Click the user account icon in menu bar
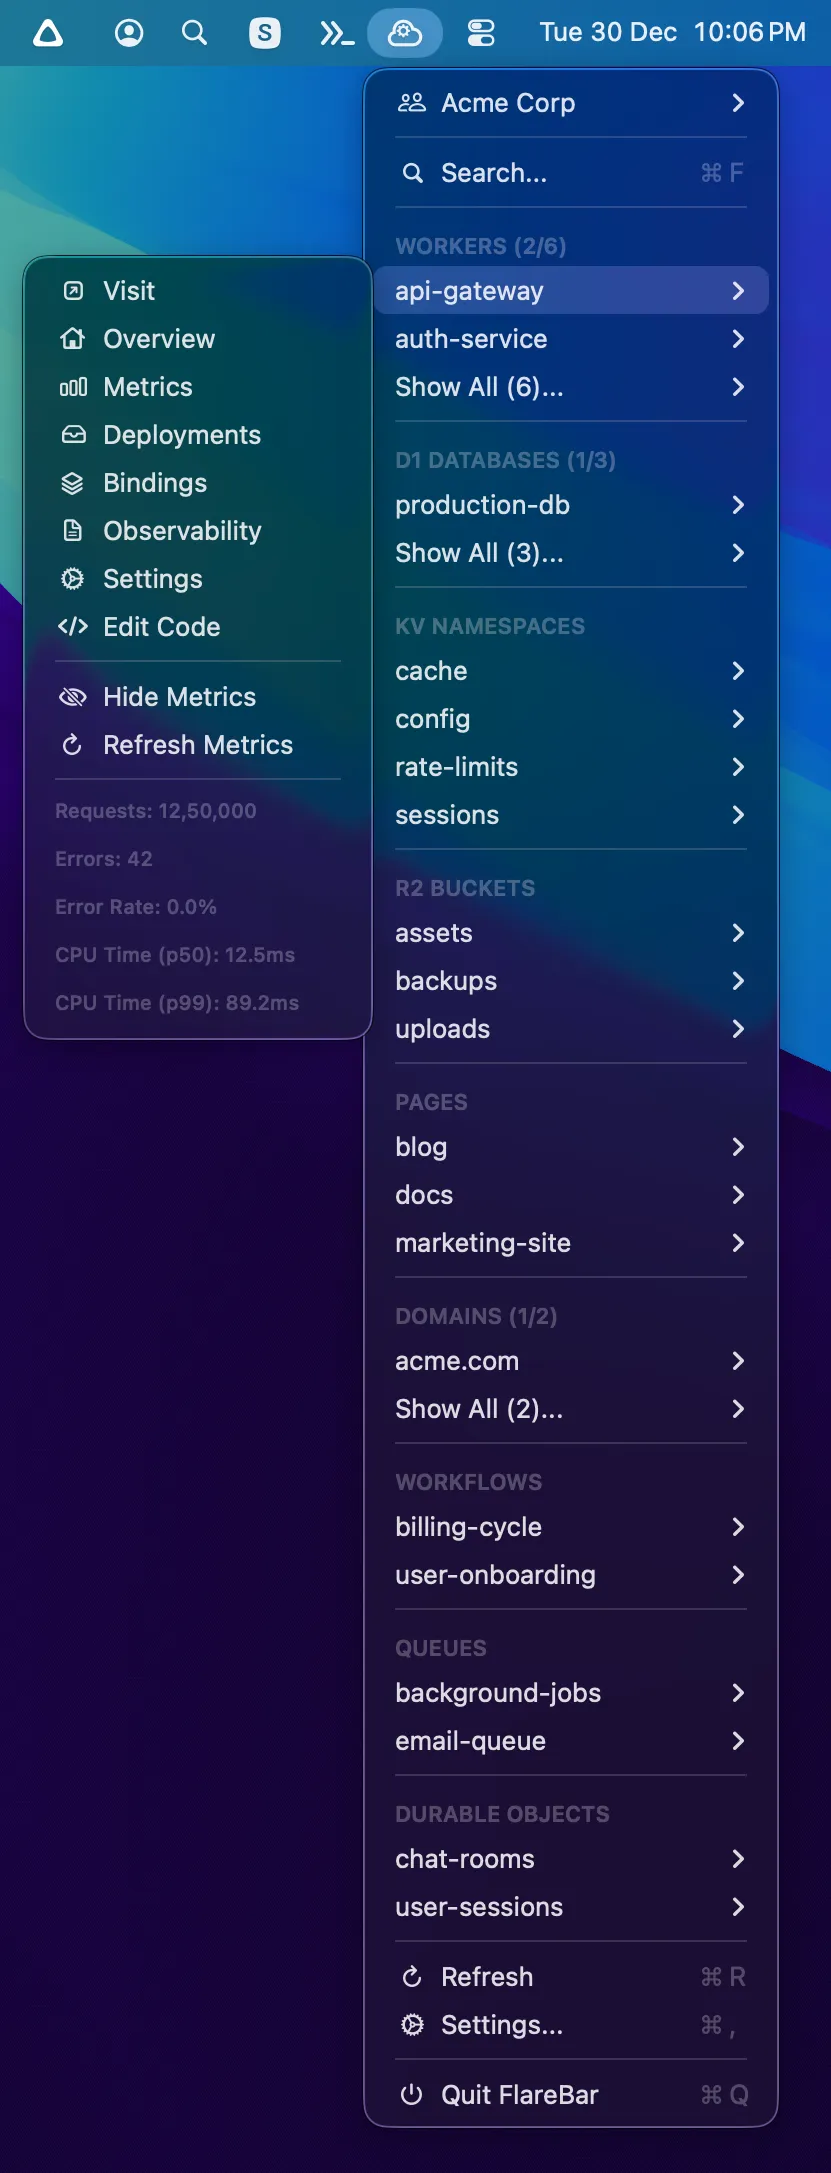This screenshot has width=831, height=2173. pyautogui.click(x=129, y=33)
